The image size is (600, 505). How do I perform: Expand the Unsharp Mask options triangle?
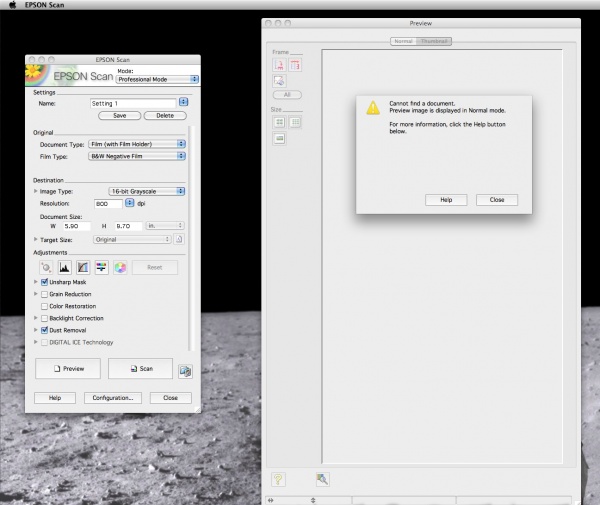coord(36,282)
